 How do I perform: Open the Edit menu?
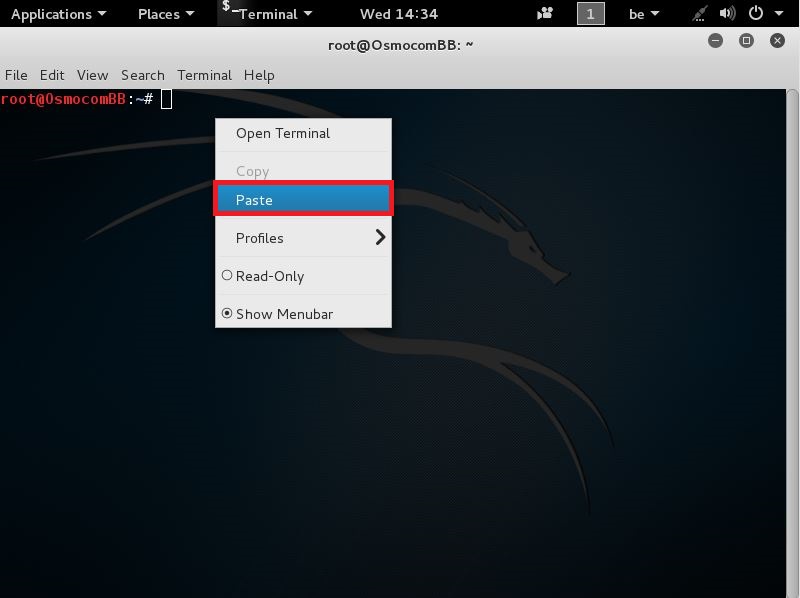click(52, 76)
